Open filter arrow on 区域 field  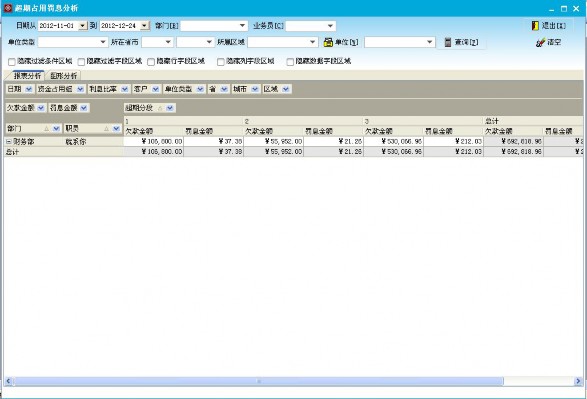pyautogui.click(x=286, y=89)
